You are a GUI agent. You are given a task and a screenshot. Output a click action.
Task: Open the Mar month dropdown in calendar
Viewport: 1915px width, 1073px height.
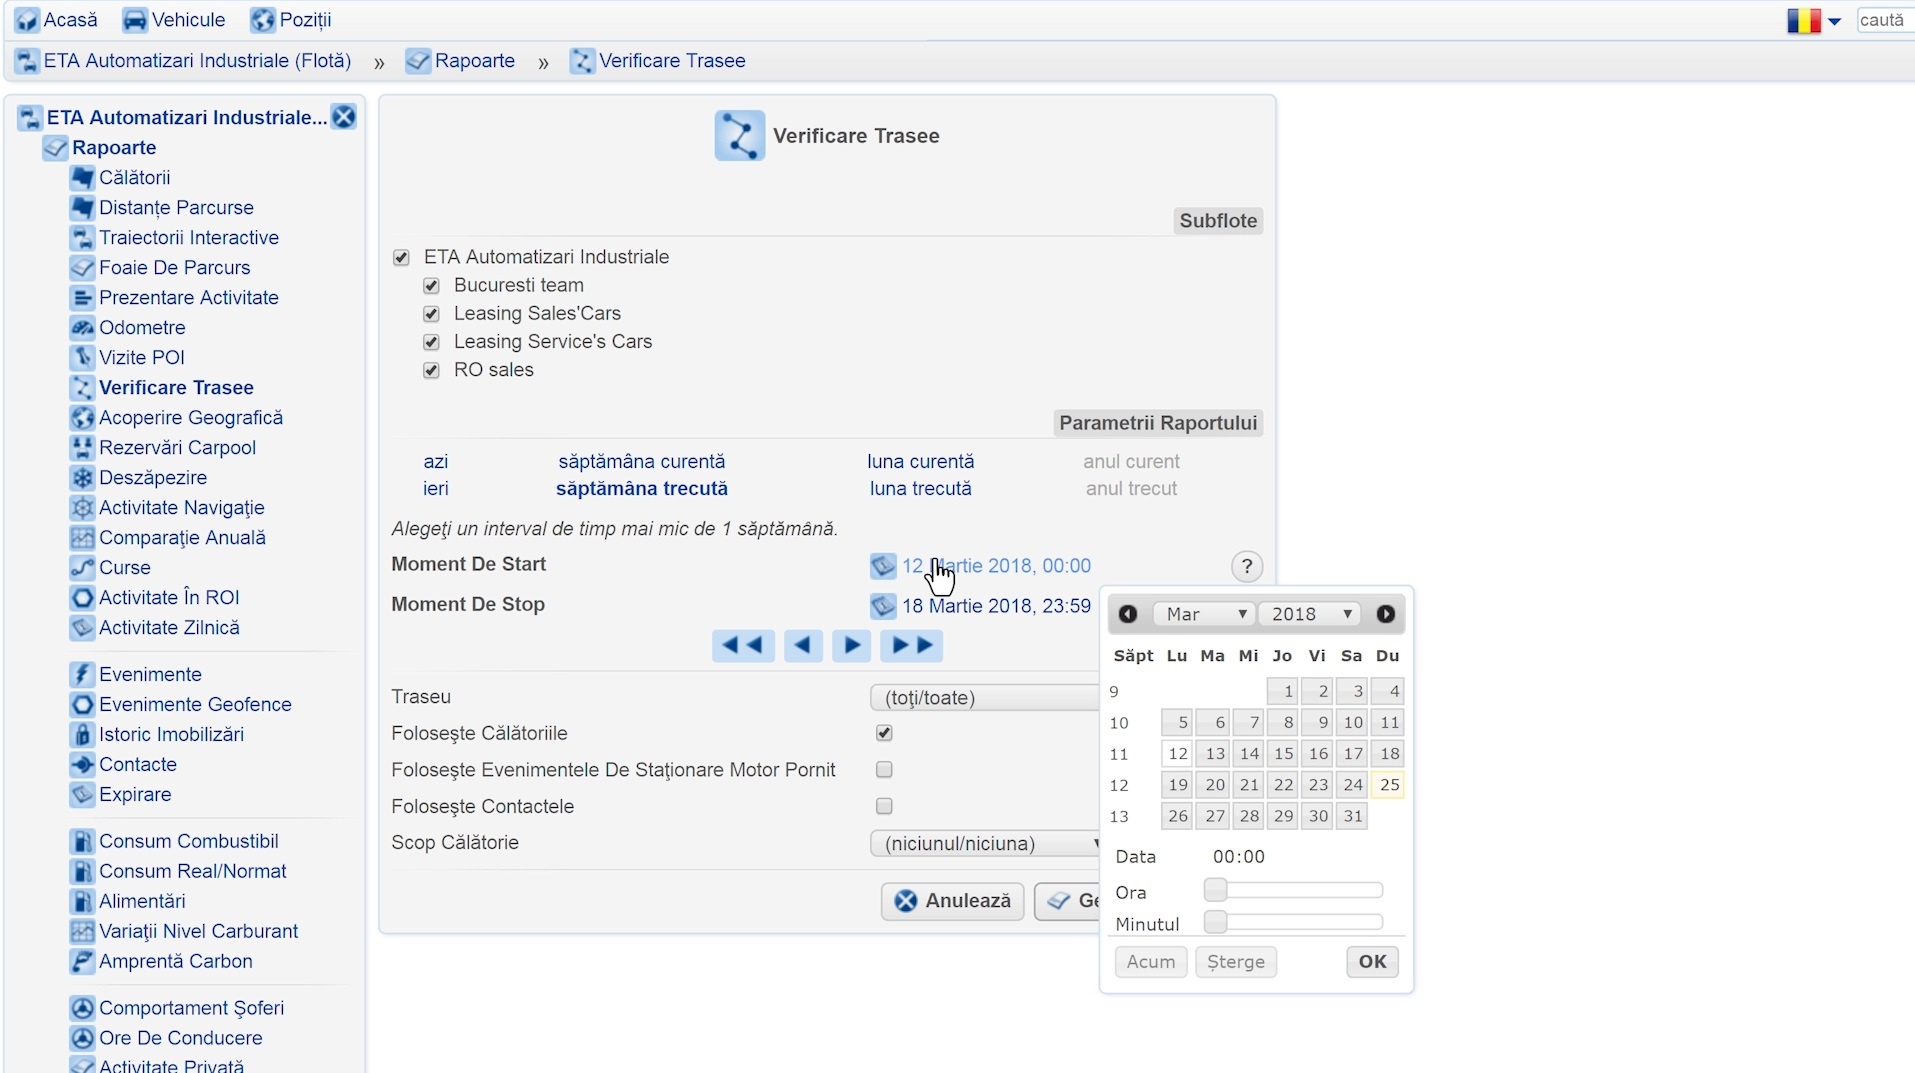[x=1205, y=614]
